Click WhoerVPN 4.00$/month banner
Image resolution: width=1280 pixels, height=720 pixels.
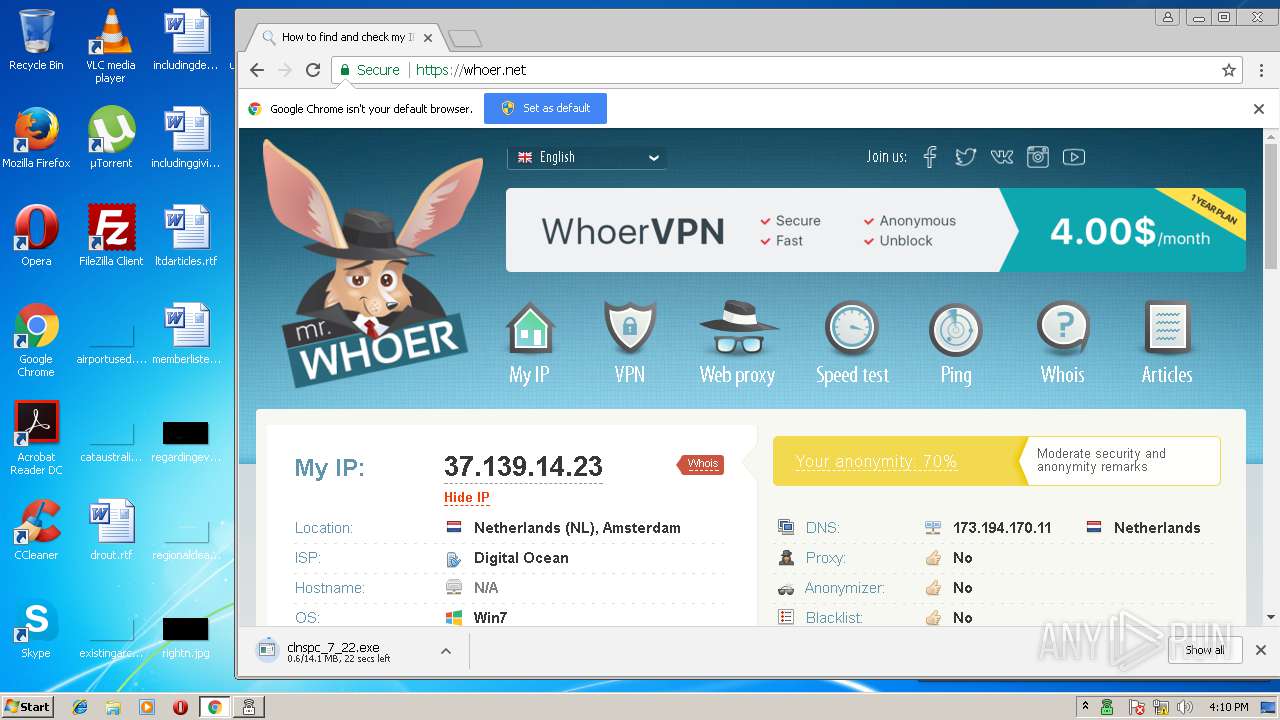[x=876, y=230]
